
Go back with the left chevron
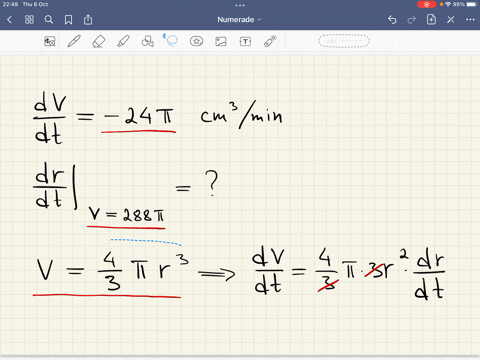[x=9, y=20]
